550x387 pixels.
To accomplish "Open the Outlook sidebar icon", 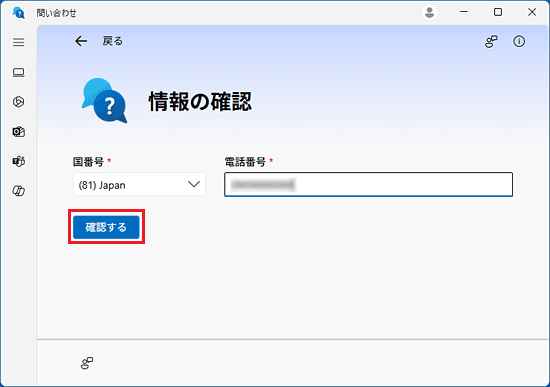I will click(x=19, y=132).
